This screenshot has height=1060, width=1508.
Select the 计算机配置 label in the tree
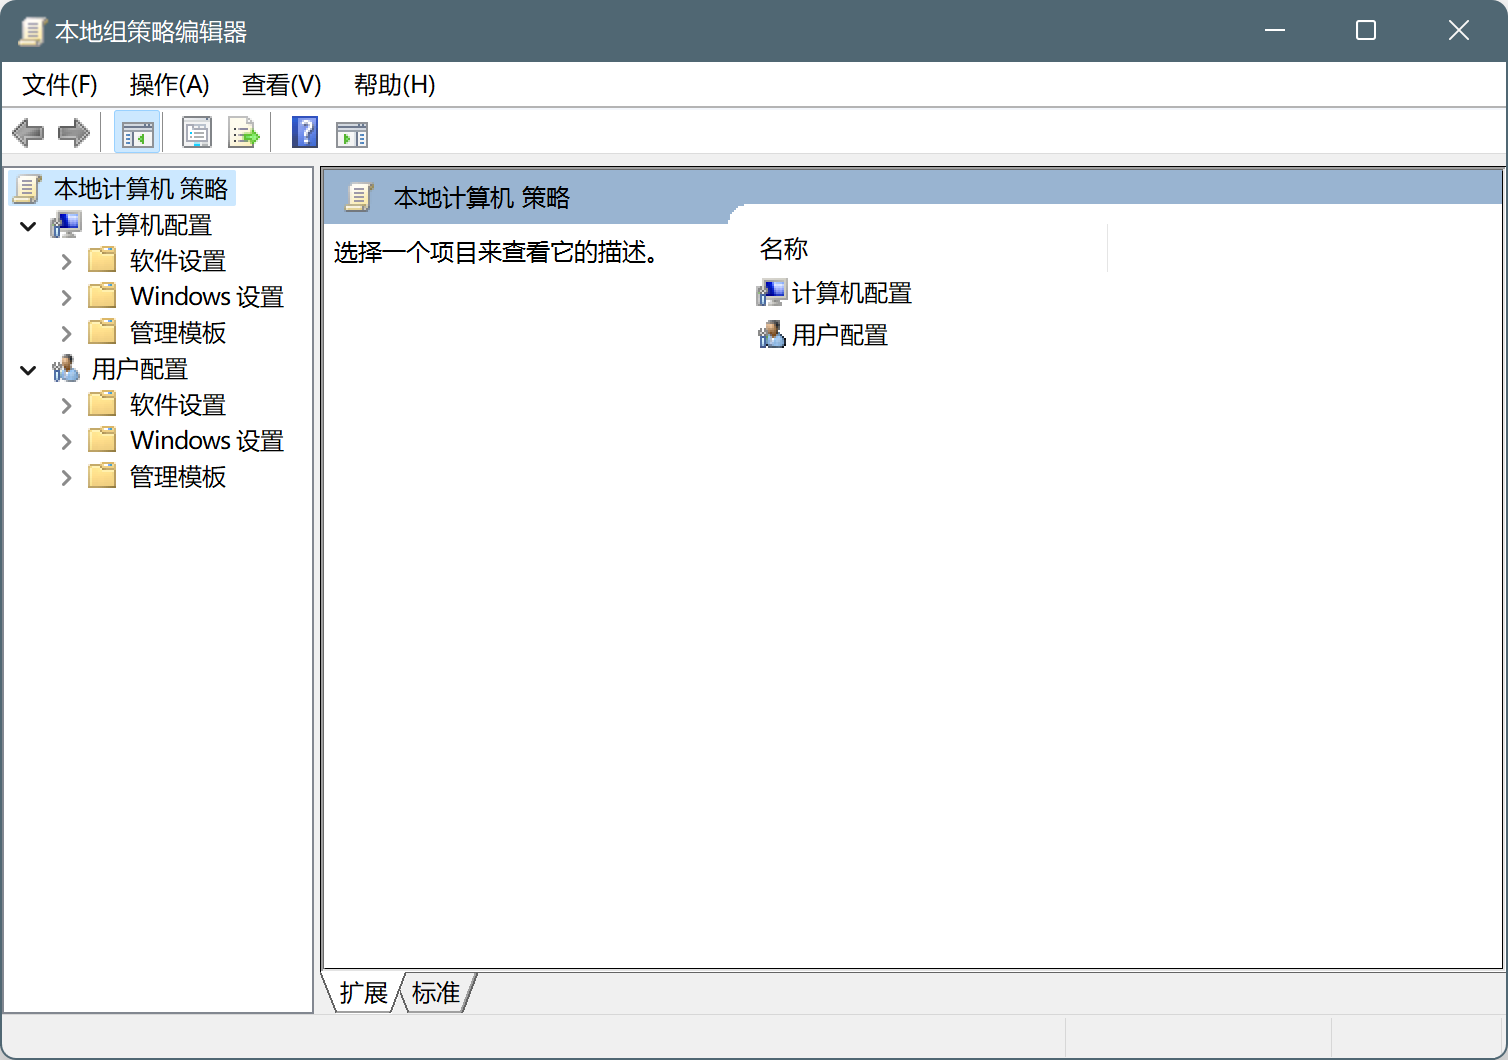click(152, 225)
